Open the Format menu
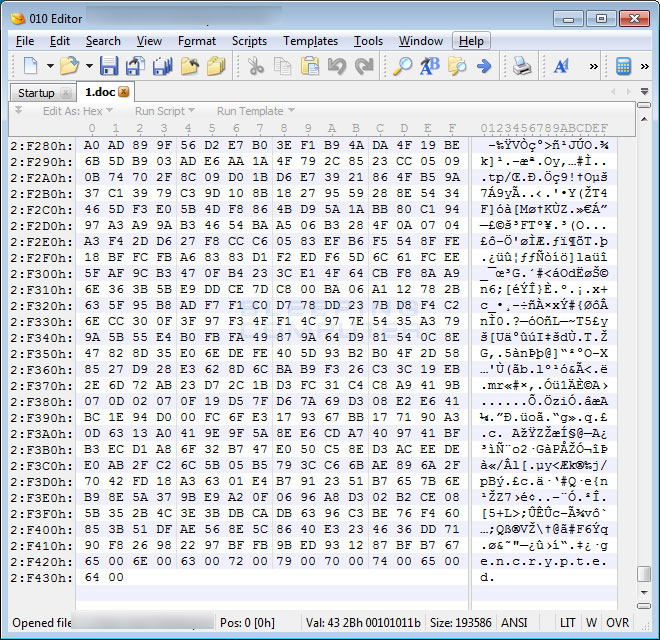The width and height of the screenshot is (660, 640). (197, 41)
